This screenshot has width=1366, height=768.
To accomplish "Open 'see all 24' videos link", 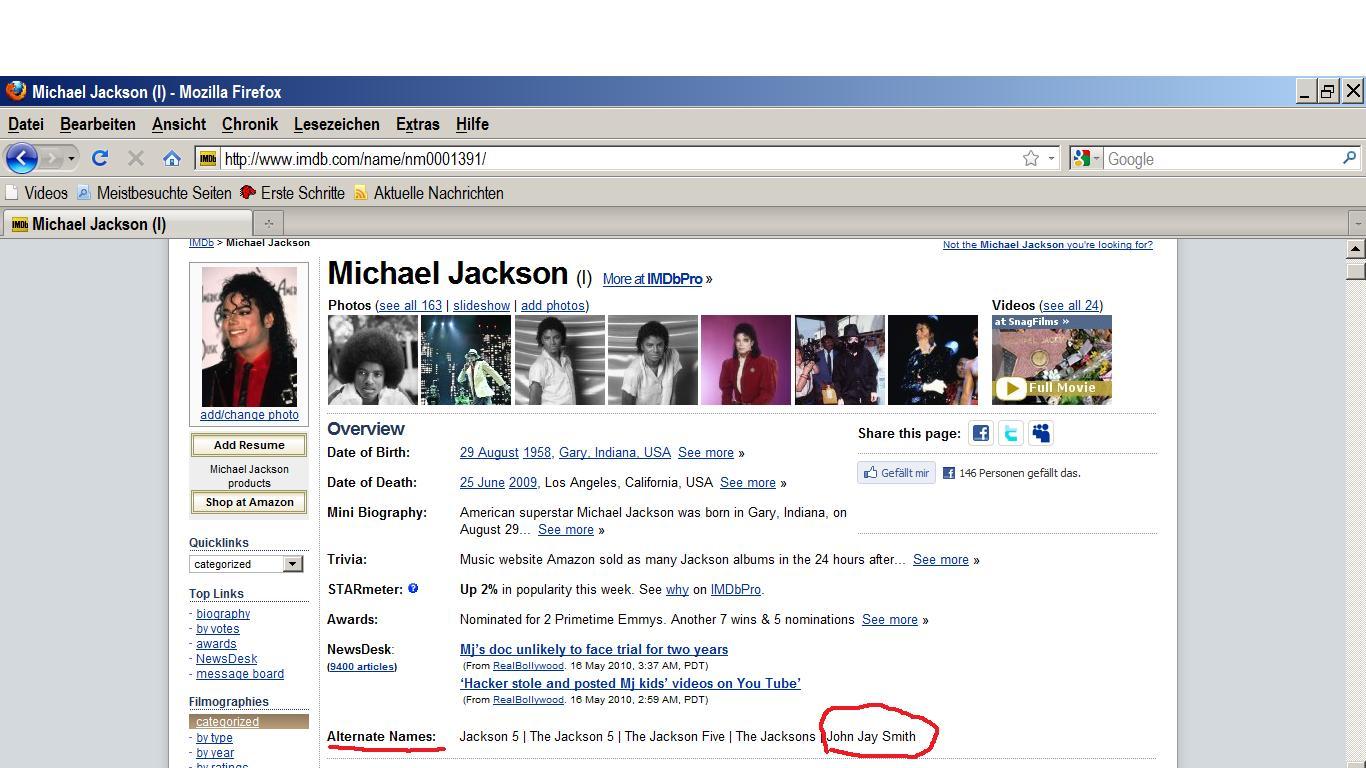I will [x=1071, y=306].
